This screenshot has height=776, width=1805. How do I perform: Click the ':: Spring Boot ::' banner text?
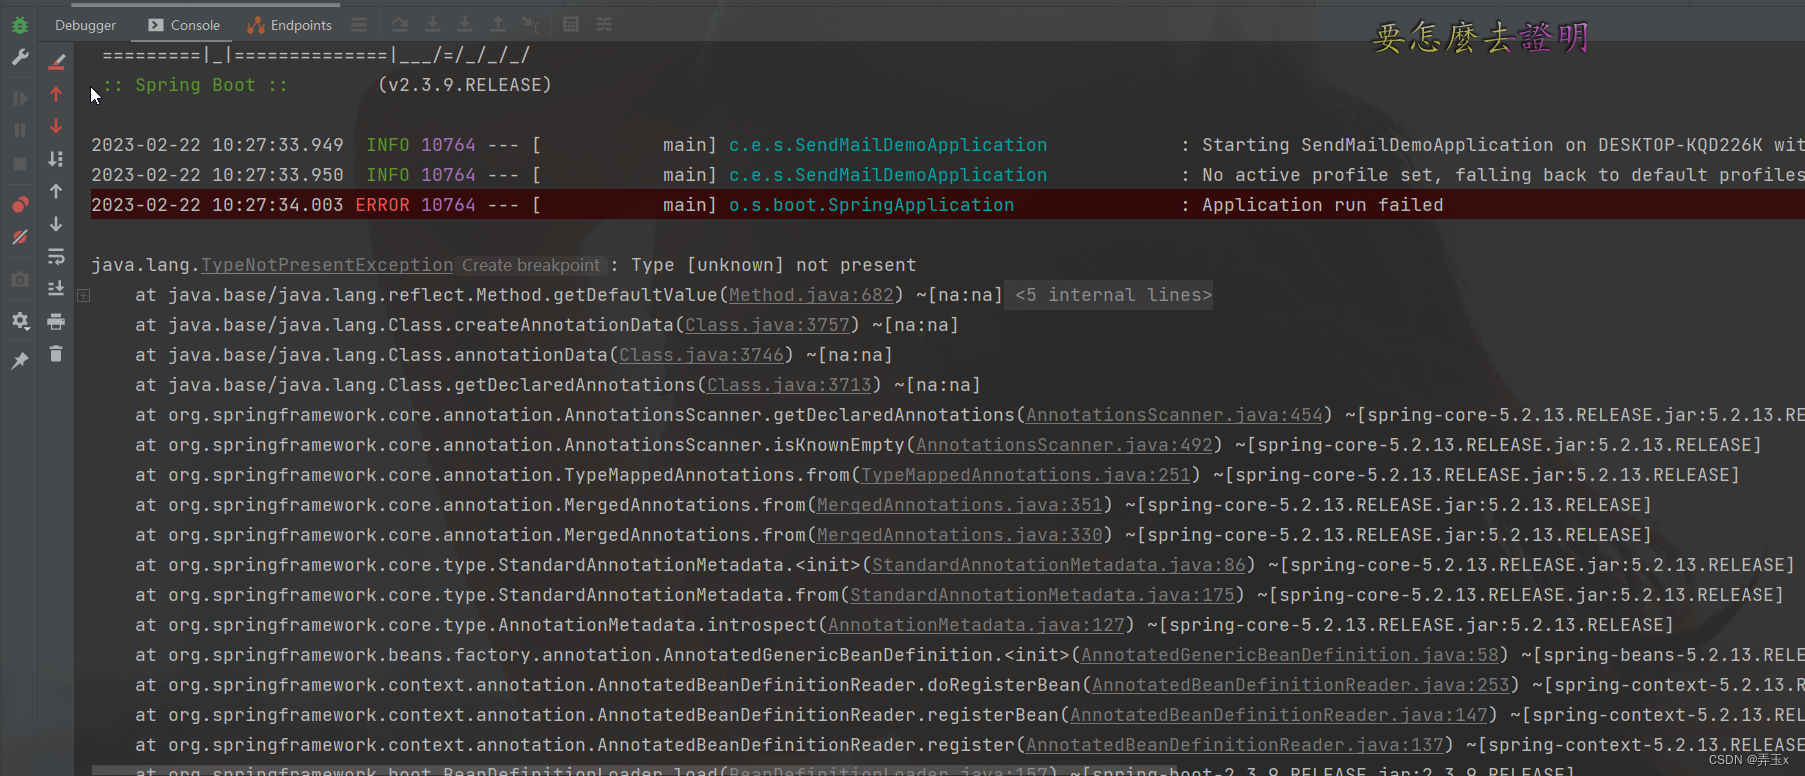[x=195, y=85]
